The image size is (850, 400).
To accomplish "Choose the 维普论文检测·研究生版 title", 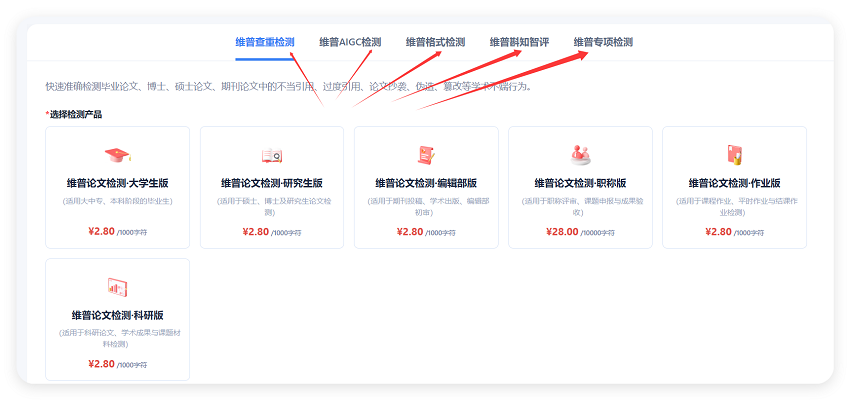I will pos(272,183).
